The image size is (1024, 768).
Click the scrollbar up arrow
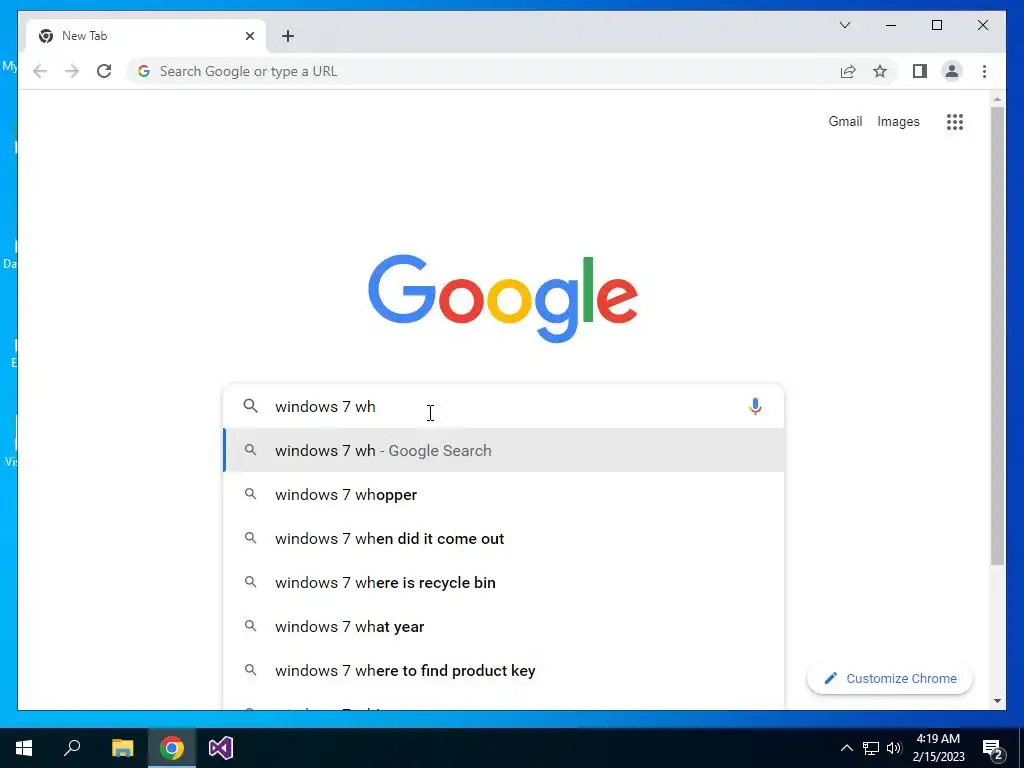997,99
